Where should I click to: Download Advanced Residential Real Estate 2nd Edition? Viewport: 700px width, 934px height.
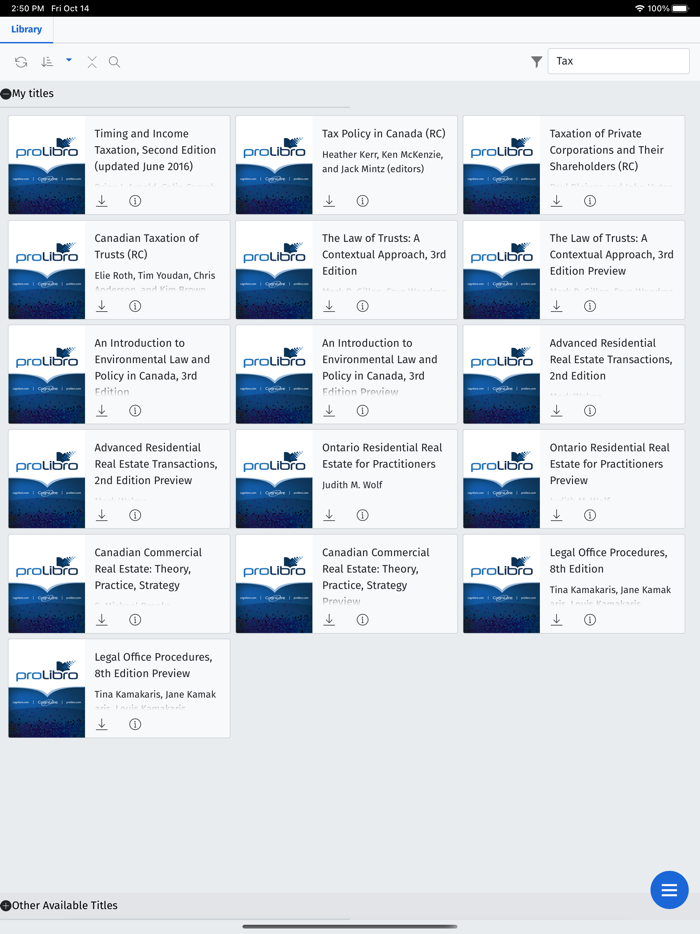[556, 410]
